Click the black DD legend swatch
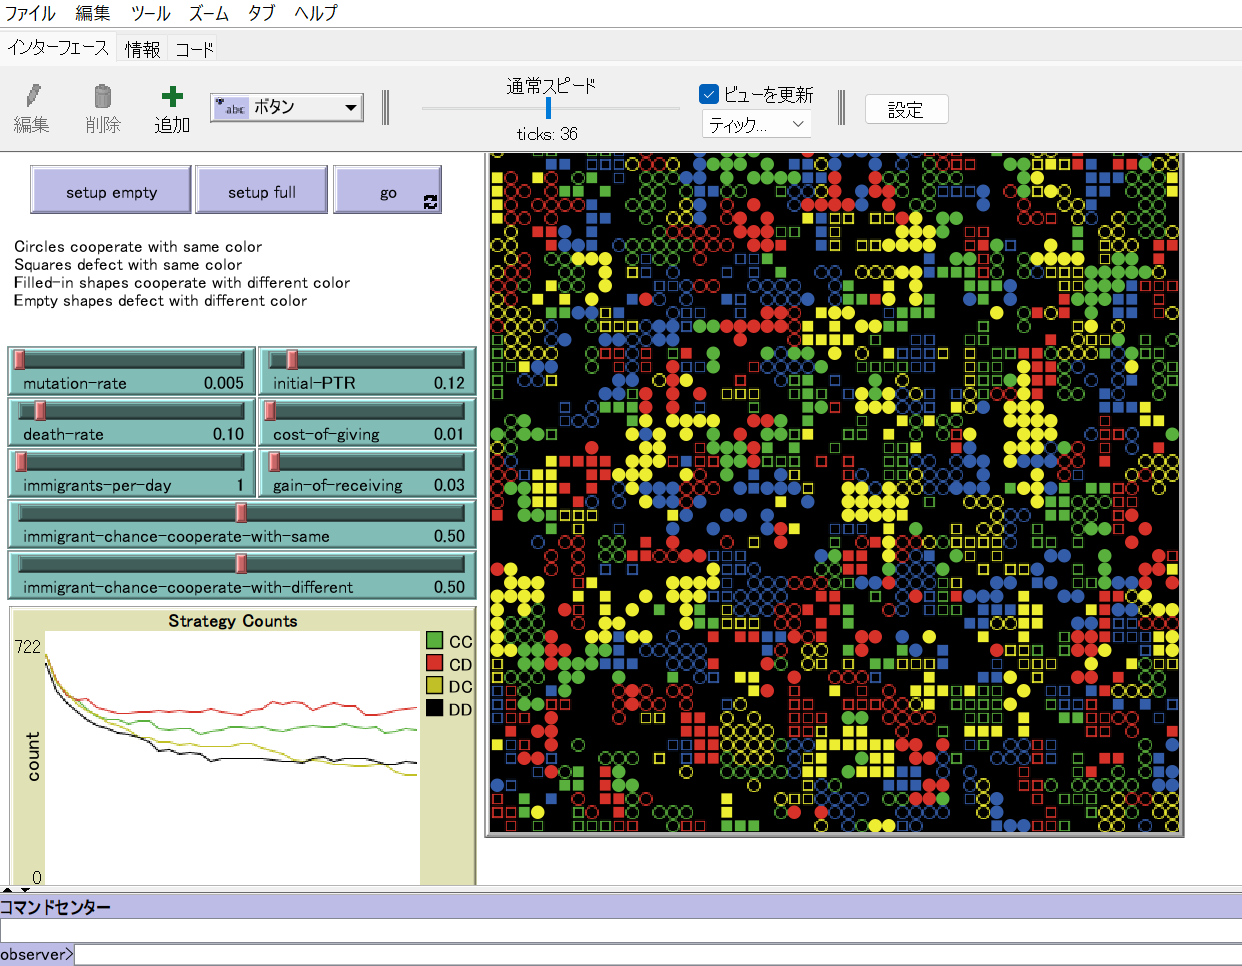The width and height of the screenshot is (1242, 966). (434, 708)
